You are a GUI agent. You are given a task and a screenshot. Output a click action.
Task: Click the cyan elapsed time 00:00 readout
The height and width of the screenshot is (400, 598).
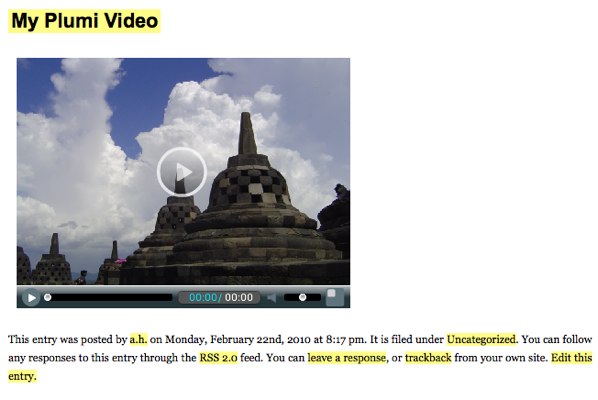pyautogui.click(x=203, y=297)
